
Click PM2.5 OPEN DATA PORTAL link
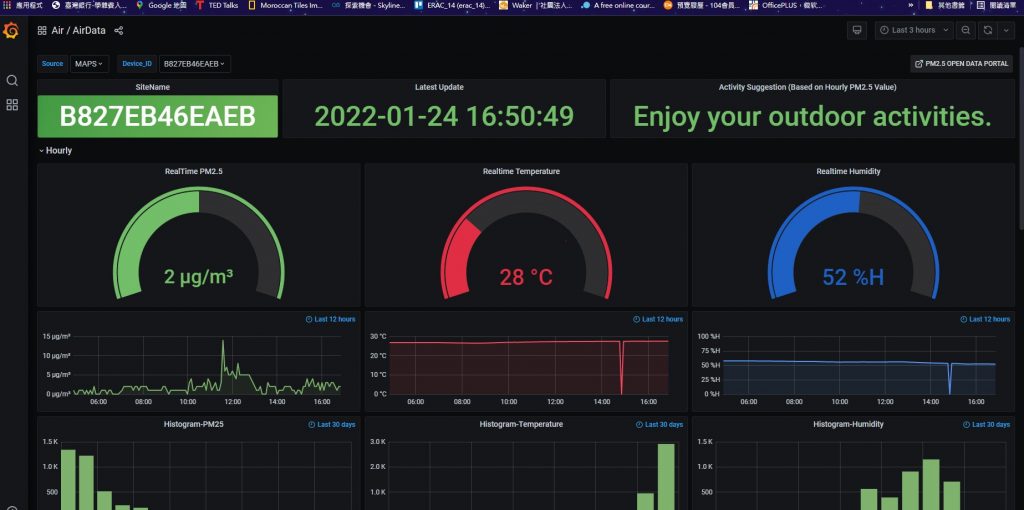[x=961, y=64]
